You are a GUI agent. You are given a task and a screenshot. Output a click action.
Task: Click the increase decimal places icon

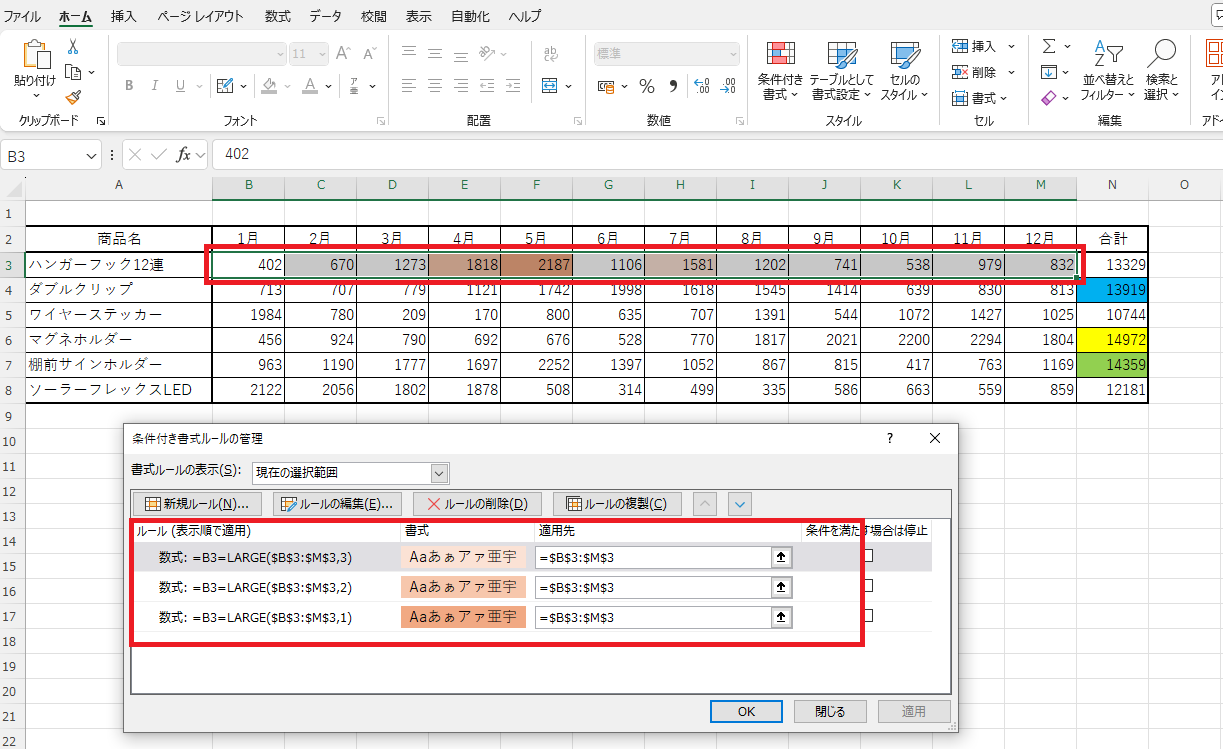(701, 86)
